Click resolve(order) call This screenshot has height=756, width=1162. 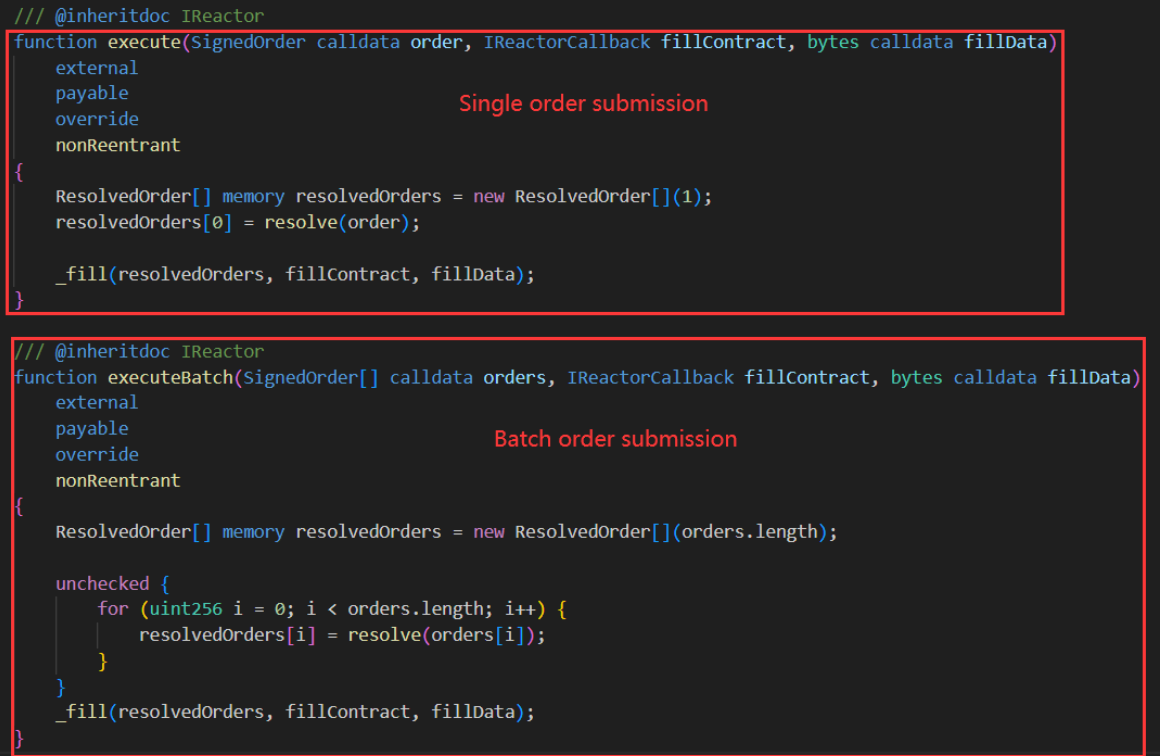337,223
